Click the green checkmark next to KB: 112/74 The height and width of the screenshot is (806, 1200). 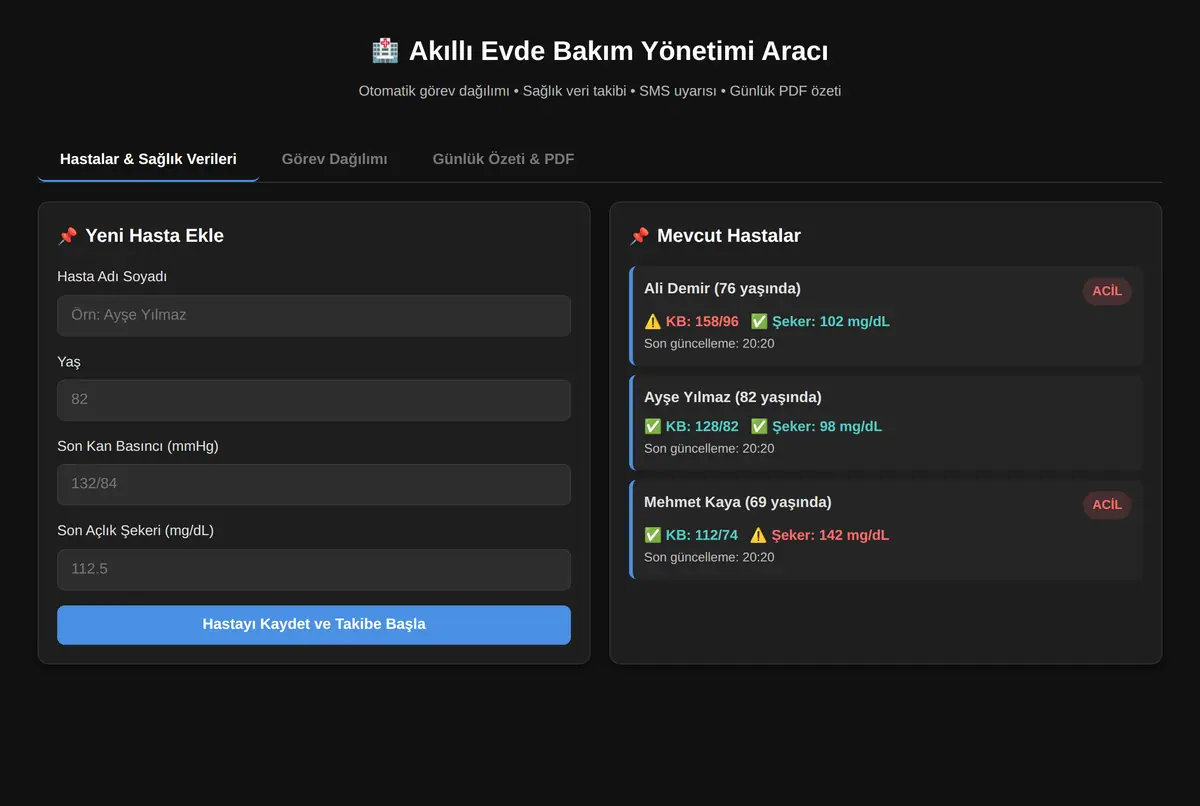[653, 535]
